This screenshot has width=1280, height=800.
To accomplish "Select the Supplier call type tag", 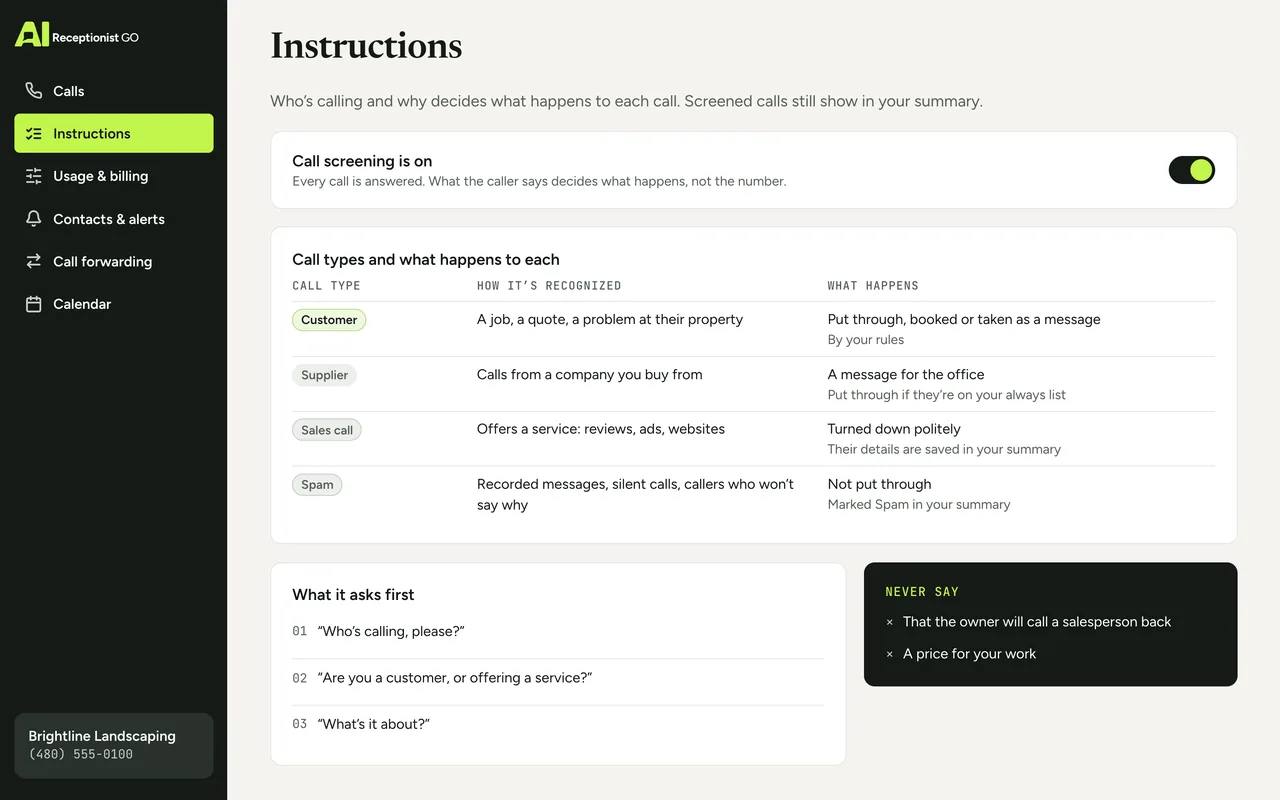I will (x=324, y=375).
